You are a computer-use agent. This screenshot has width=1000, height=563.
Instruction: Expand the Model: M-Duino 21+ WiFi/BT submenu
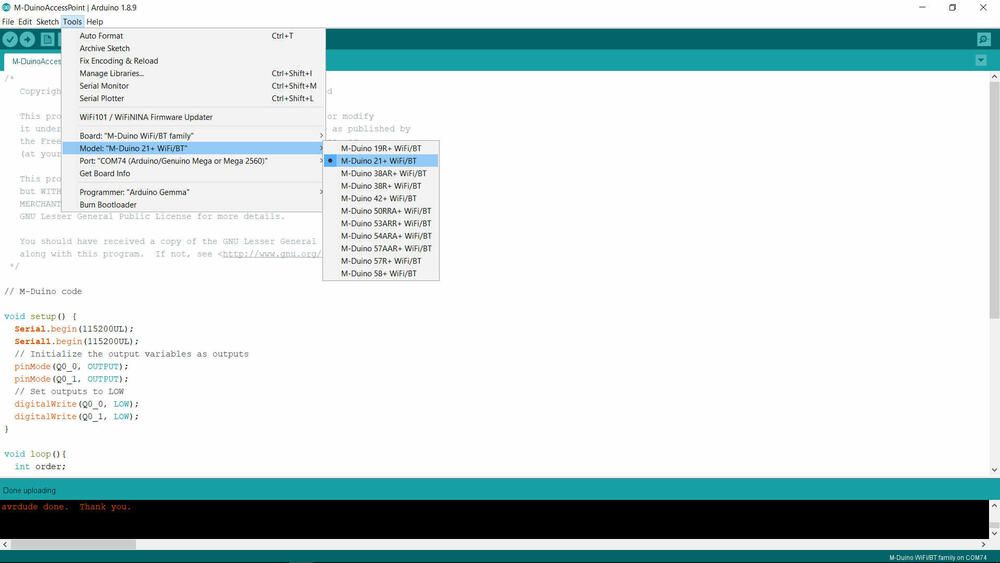point(193,148)
